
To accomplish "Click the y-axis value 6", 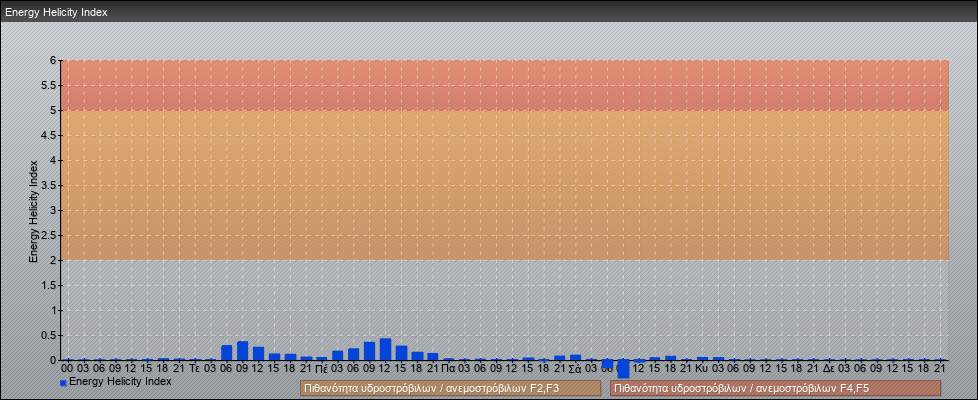I will (54, 61).
